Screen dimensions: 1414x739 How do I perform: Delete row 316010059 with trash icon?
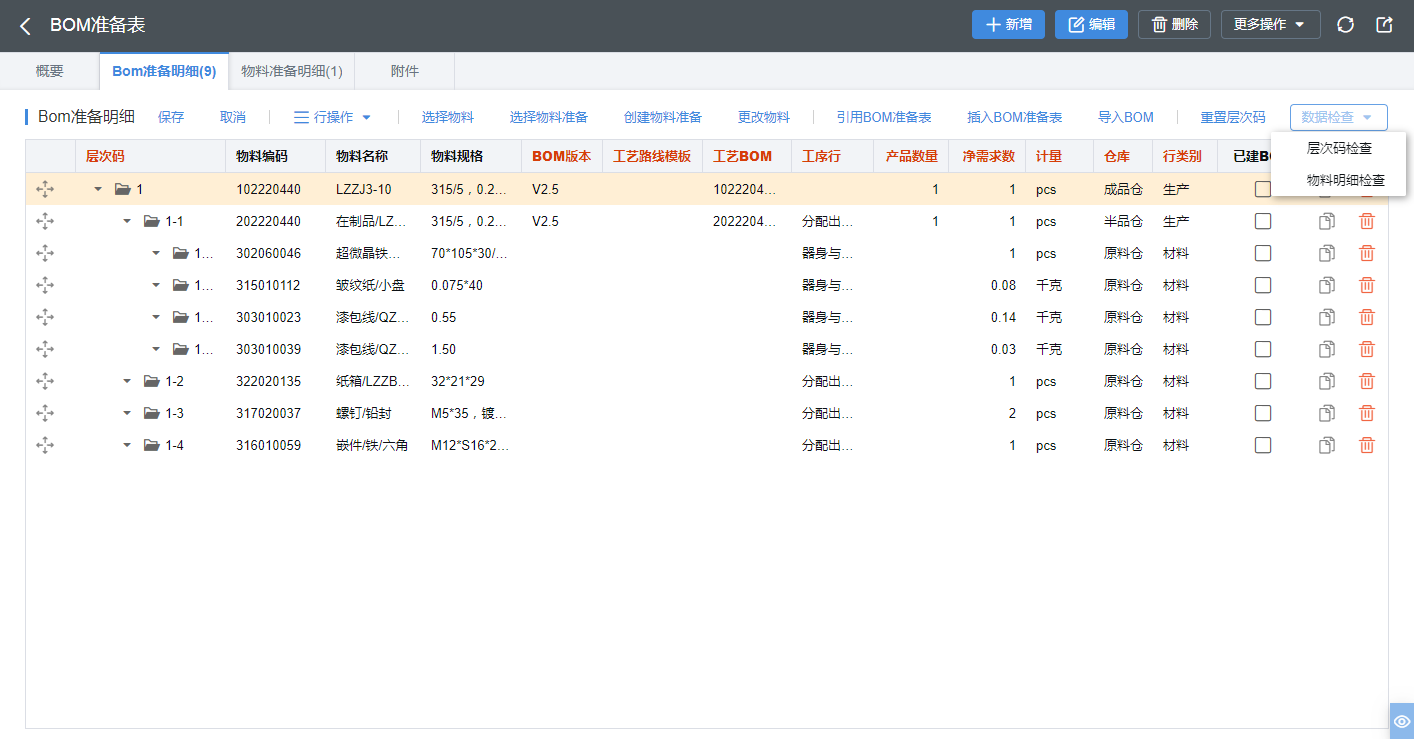1367,445
